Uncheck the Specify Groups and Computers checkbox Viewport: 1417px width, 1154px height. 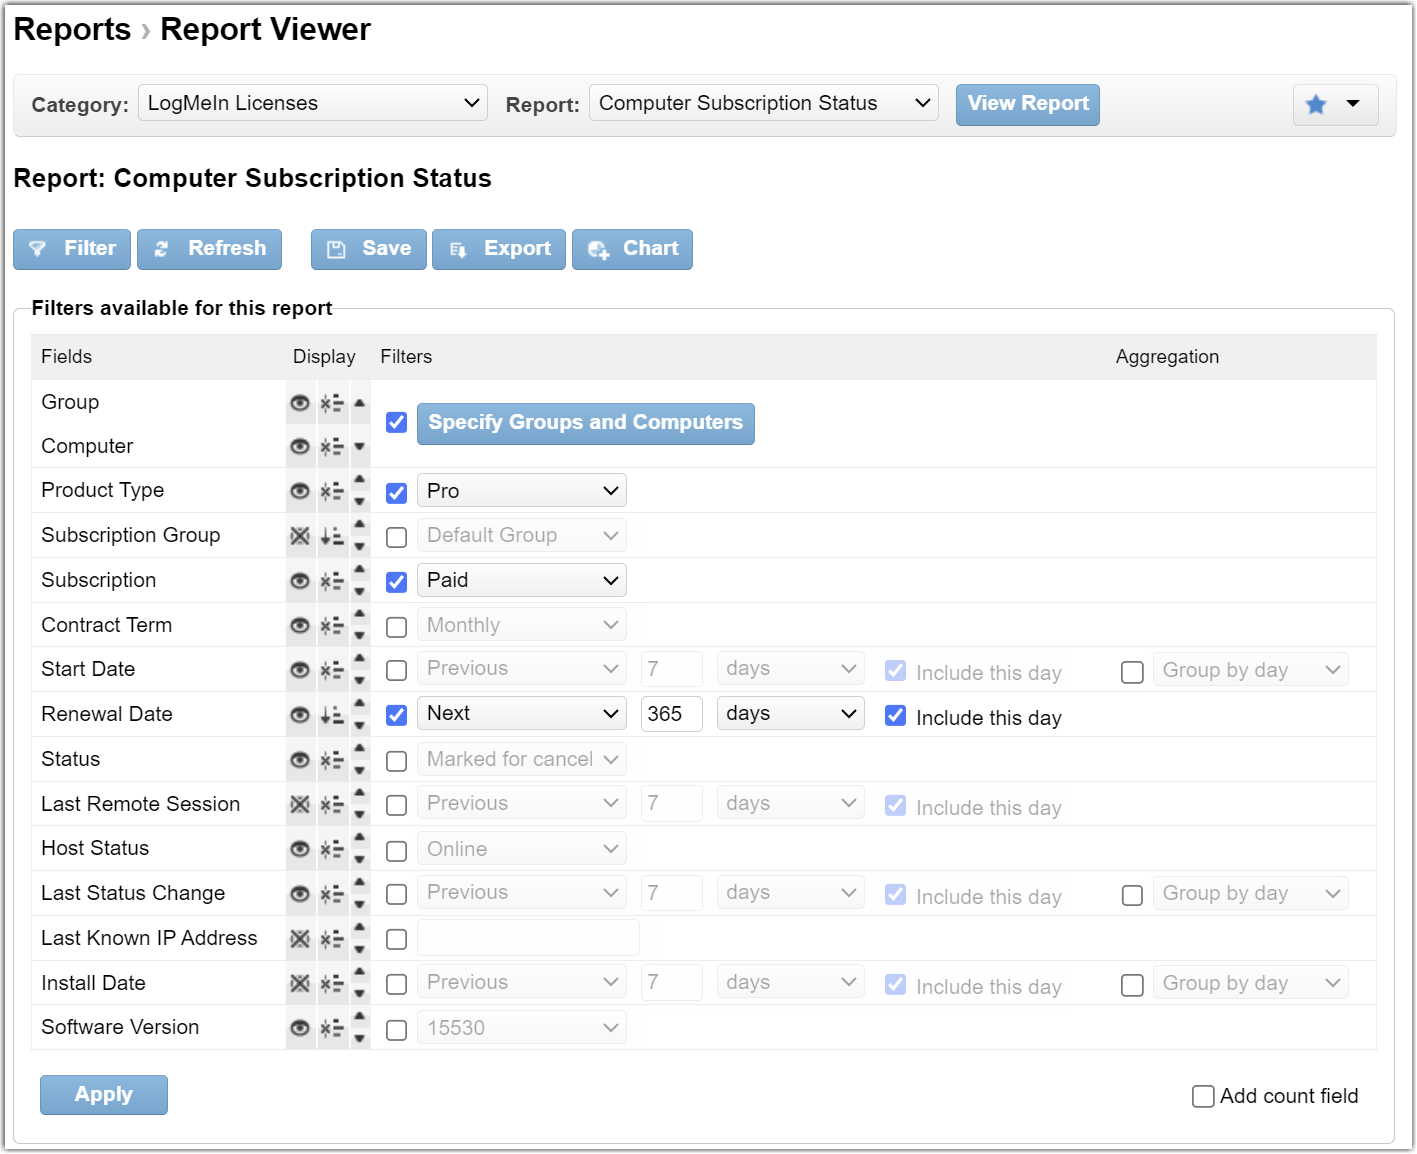397,422
